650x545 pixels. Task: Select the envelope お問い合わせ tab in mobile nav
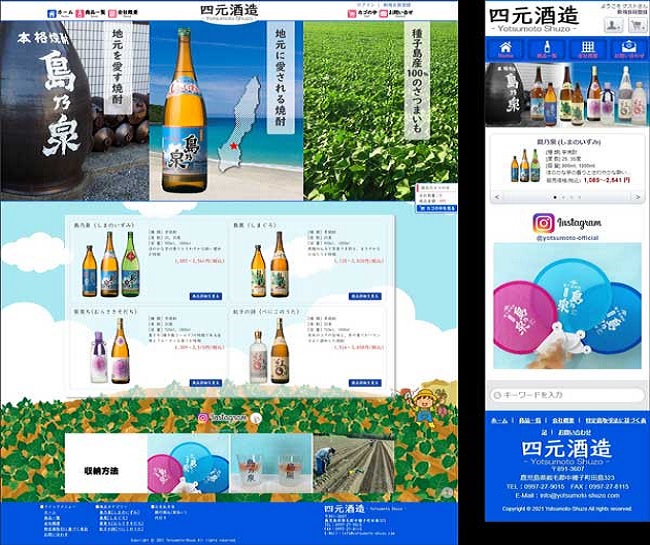point(629,49)
